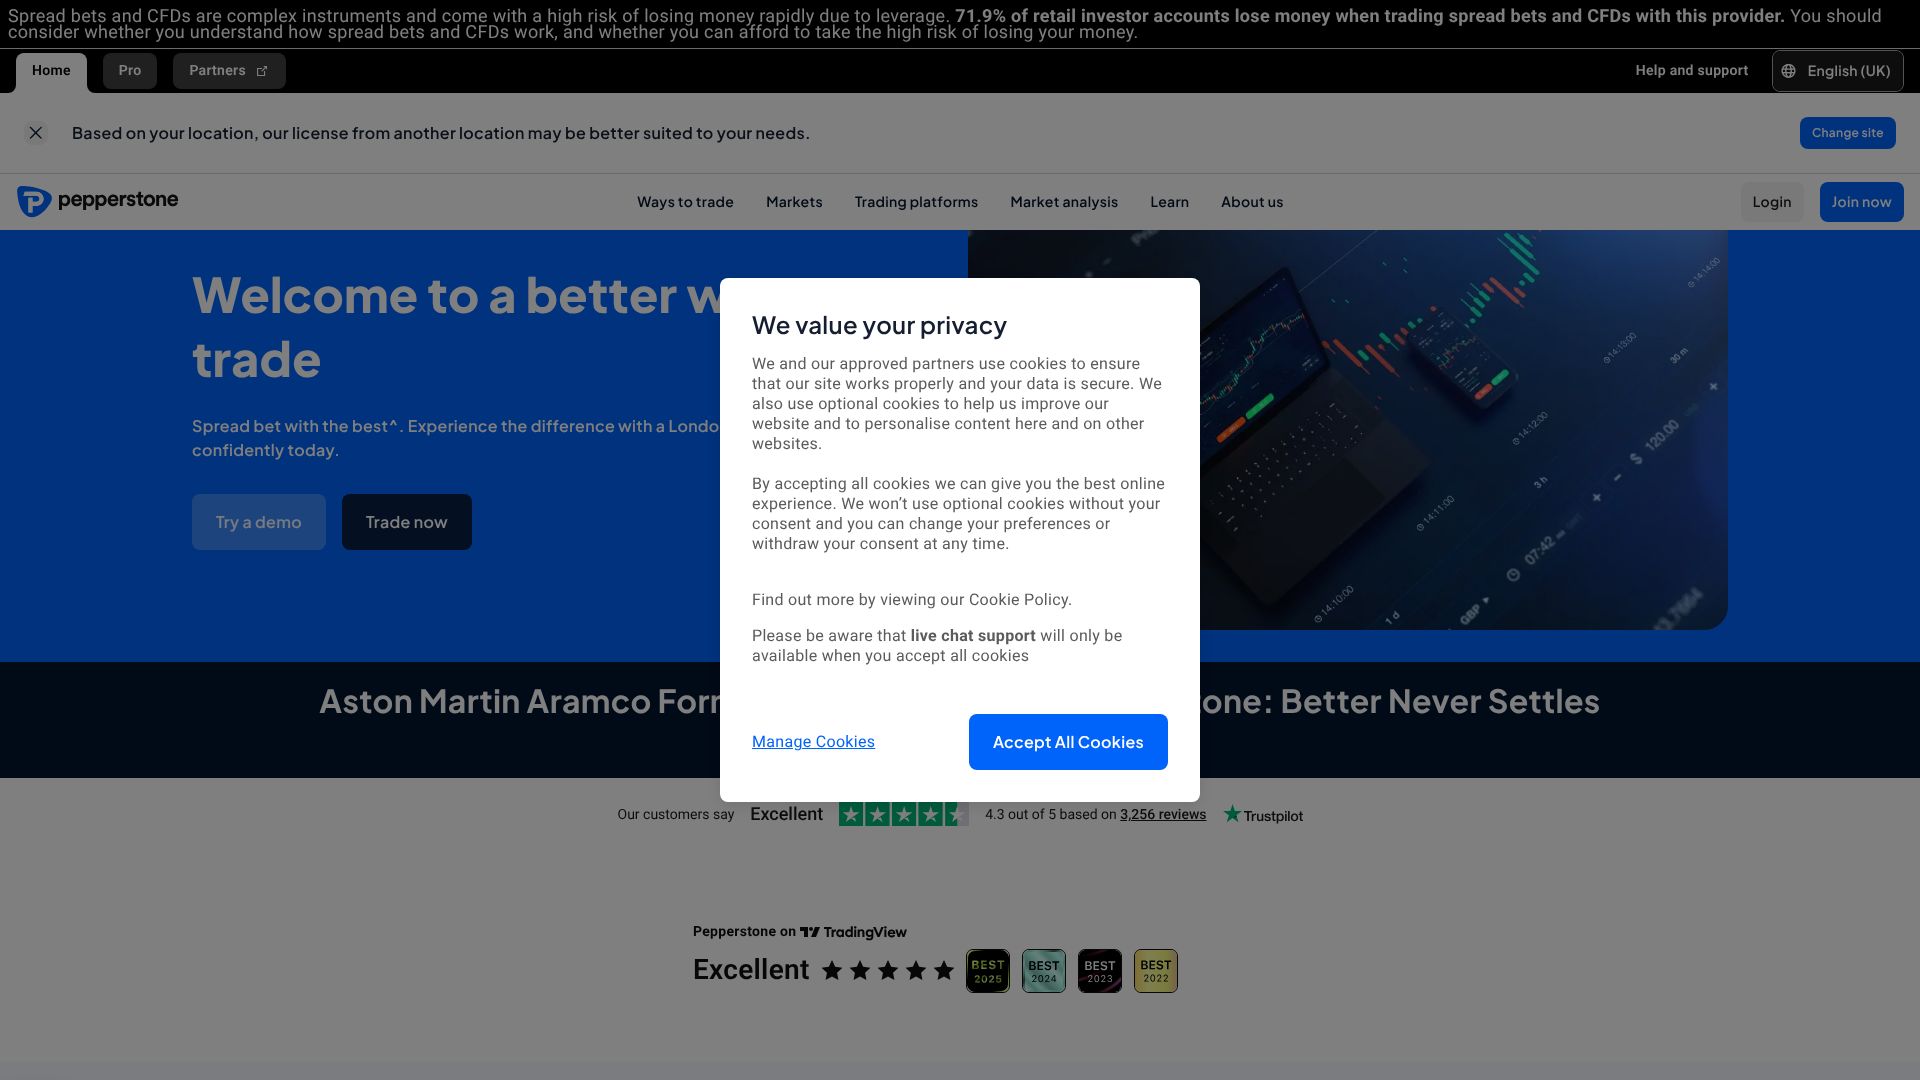Click the Join now button
The width and height of the screenshot is (1920, 1080).
1860,202
